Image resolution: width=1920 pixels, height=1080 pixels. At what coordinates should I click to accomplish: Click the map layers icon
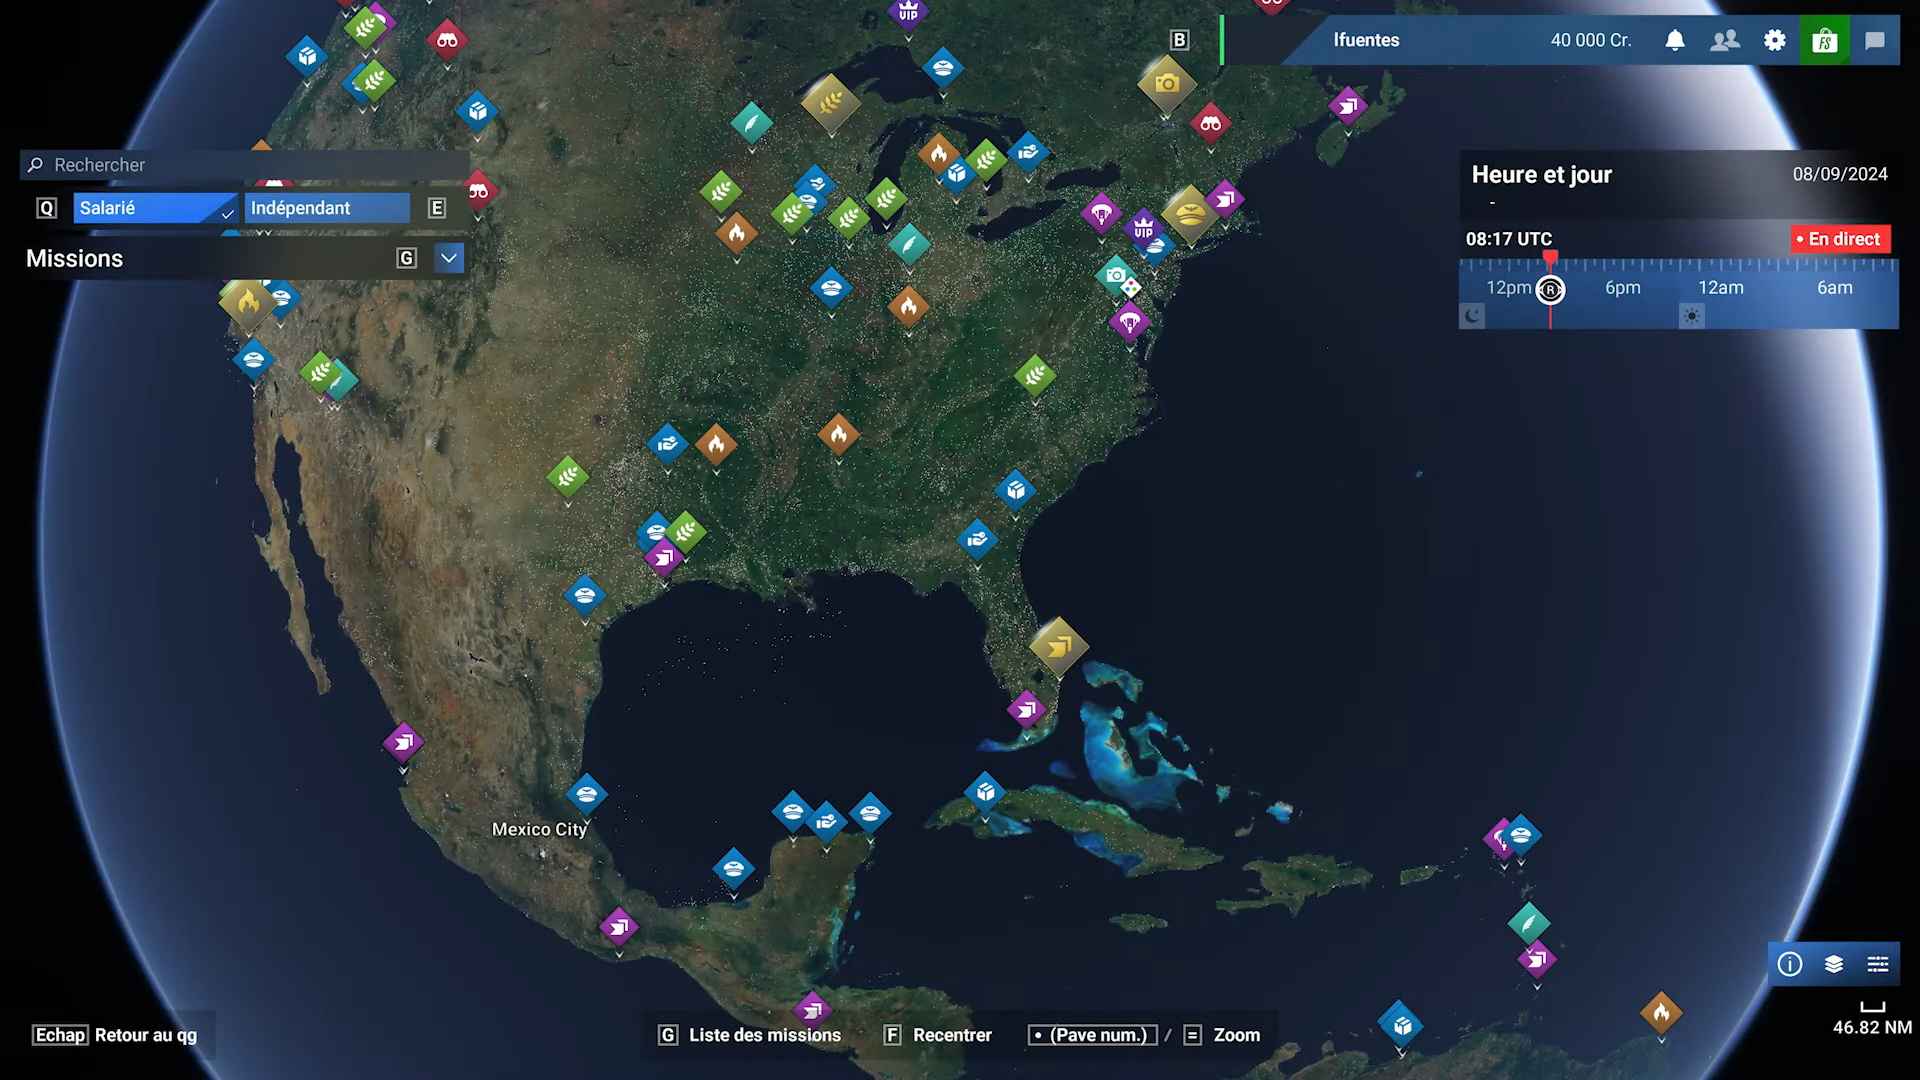(x=1834, y=964)
